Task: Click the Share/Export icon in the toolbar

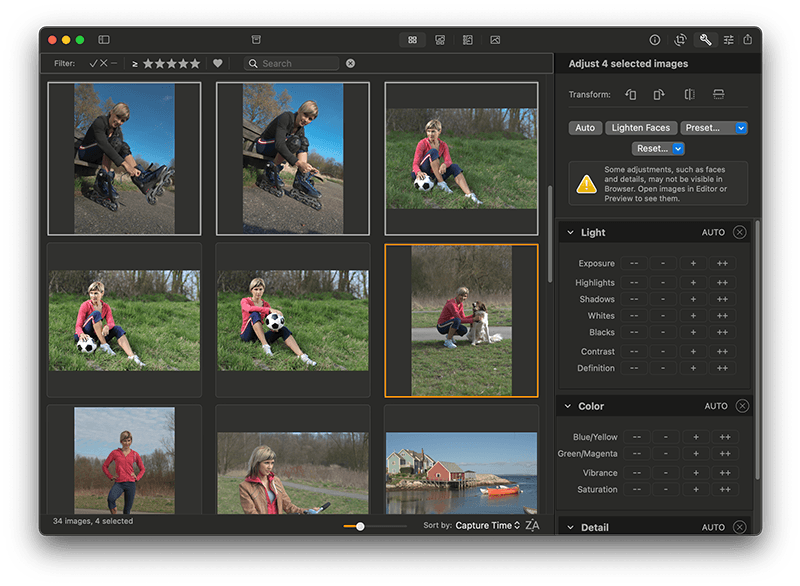Action: (x=748, y=40)
